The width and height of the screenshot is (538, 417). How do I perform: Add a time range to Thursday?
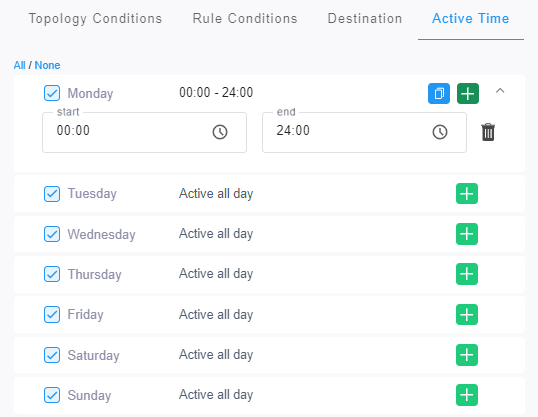pyautogui.click(x=467, y=274)
